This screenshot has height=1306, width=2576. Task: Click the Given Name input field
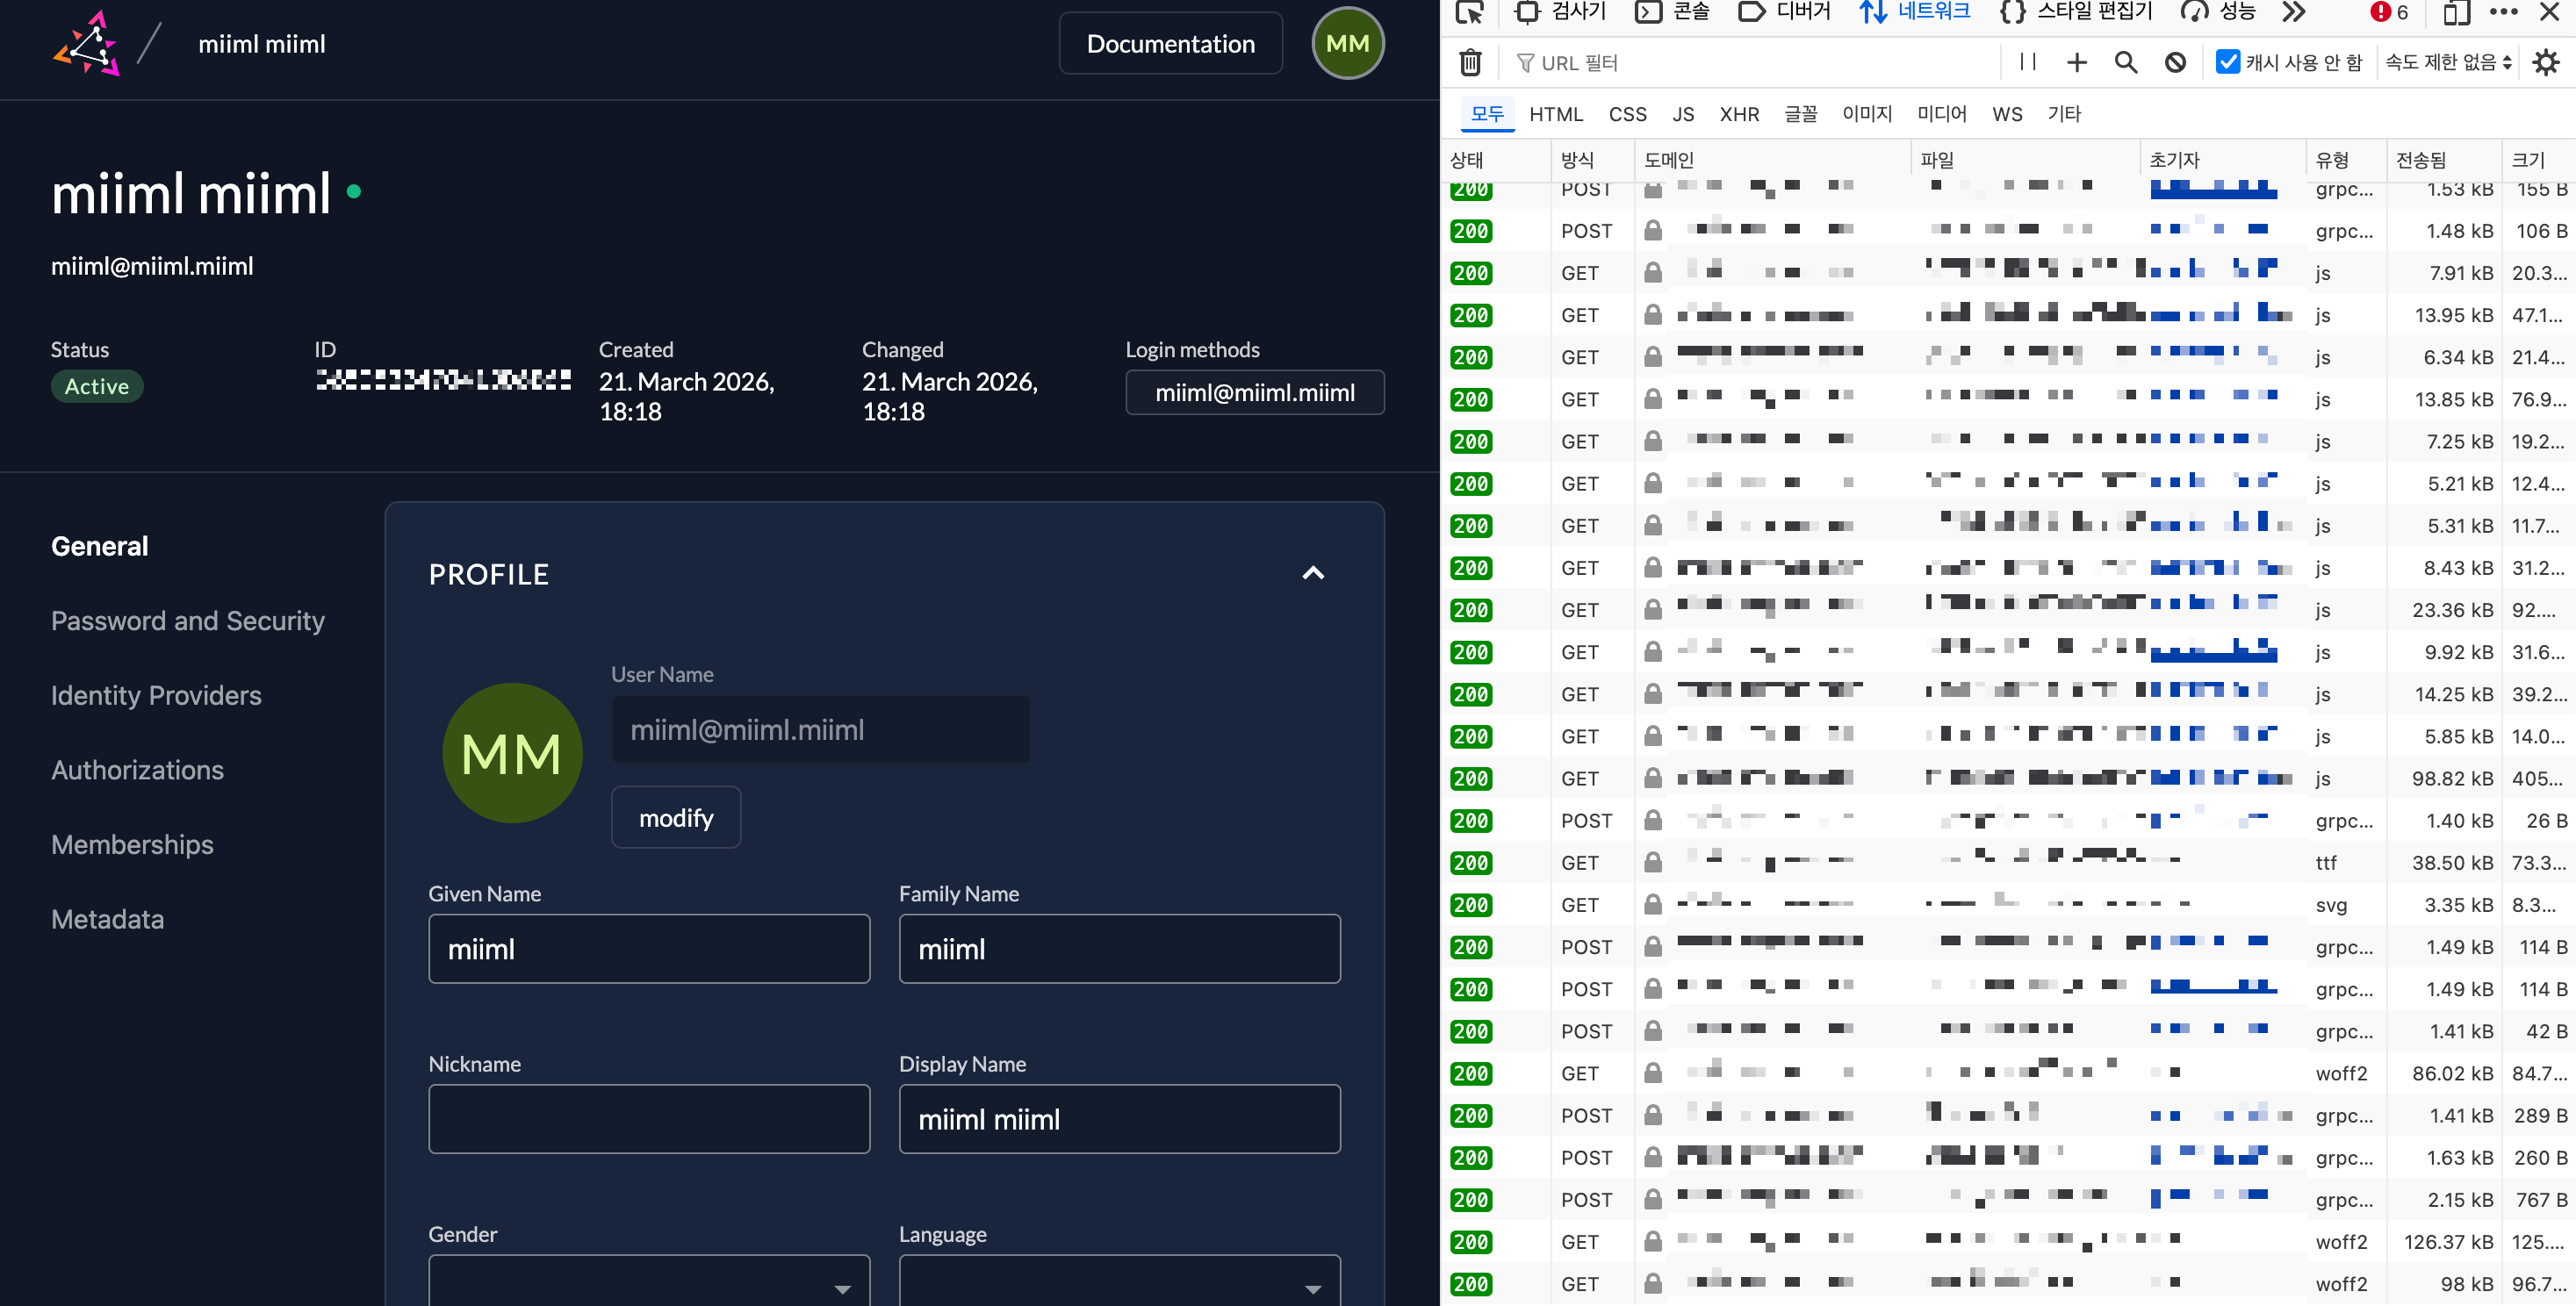tap(649, 948)
